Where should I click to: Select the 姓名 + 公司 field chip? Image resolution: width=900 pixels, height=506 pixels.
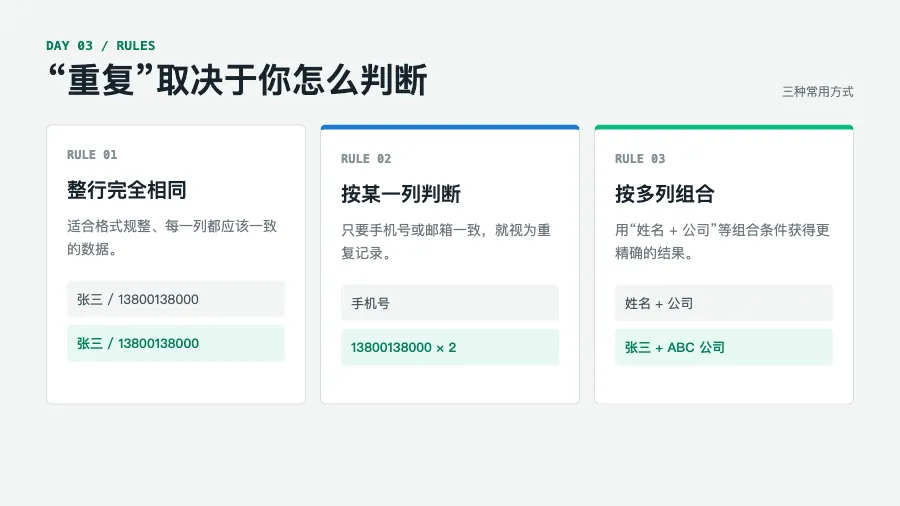(724, 303)
